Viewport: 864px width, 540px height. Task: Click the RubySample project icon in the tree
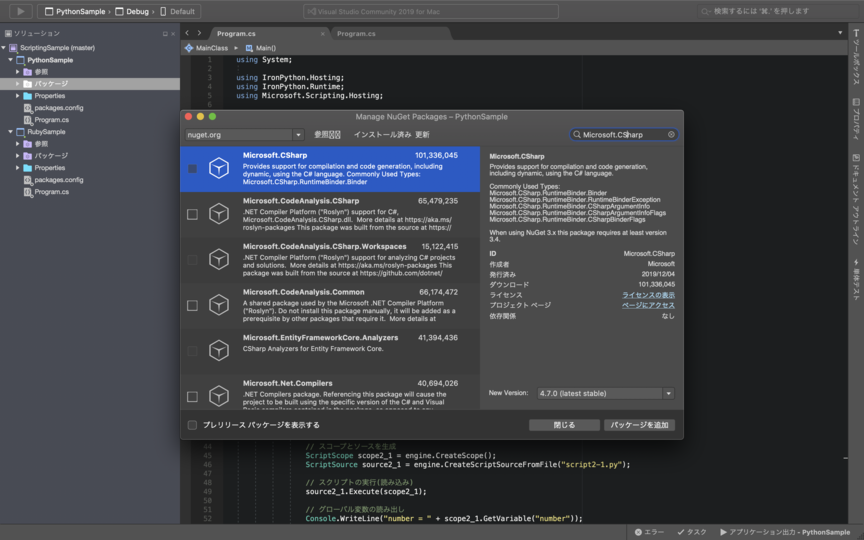click(20, 132)
